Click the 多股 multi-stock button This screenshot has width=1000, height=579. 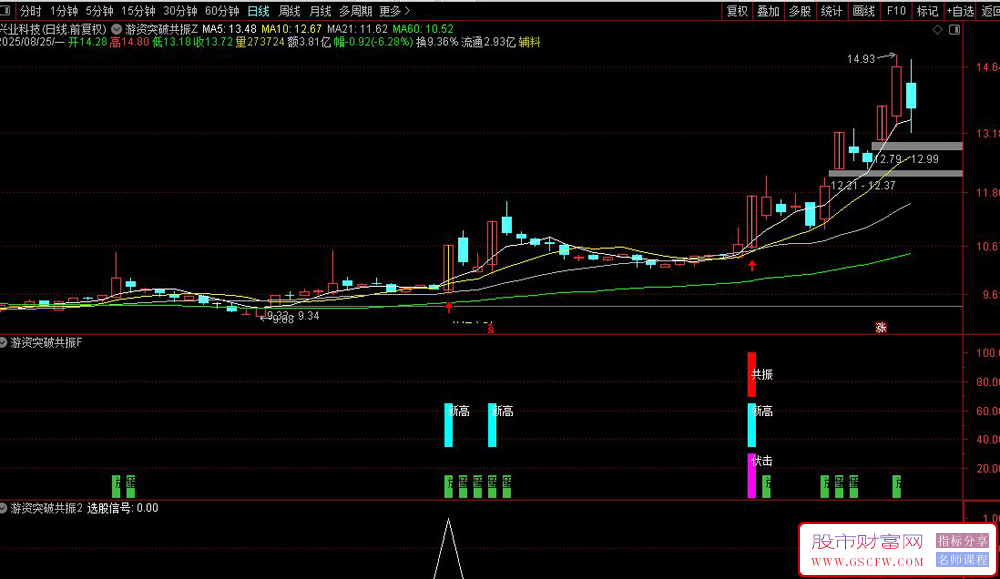click(x=800, y=11)
